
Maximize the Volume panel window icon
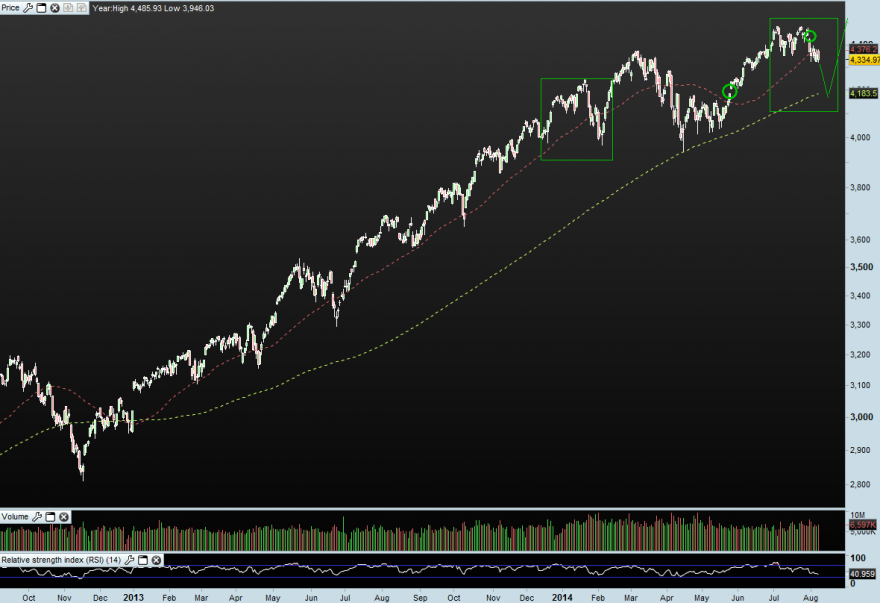click(x=51, y=517)
